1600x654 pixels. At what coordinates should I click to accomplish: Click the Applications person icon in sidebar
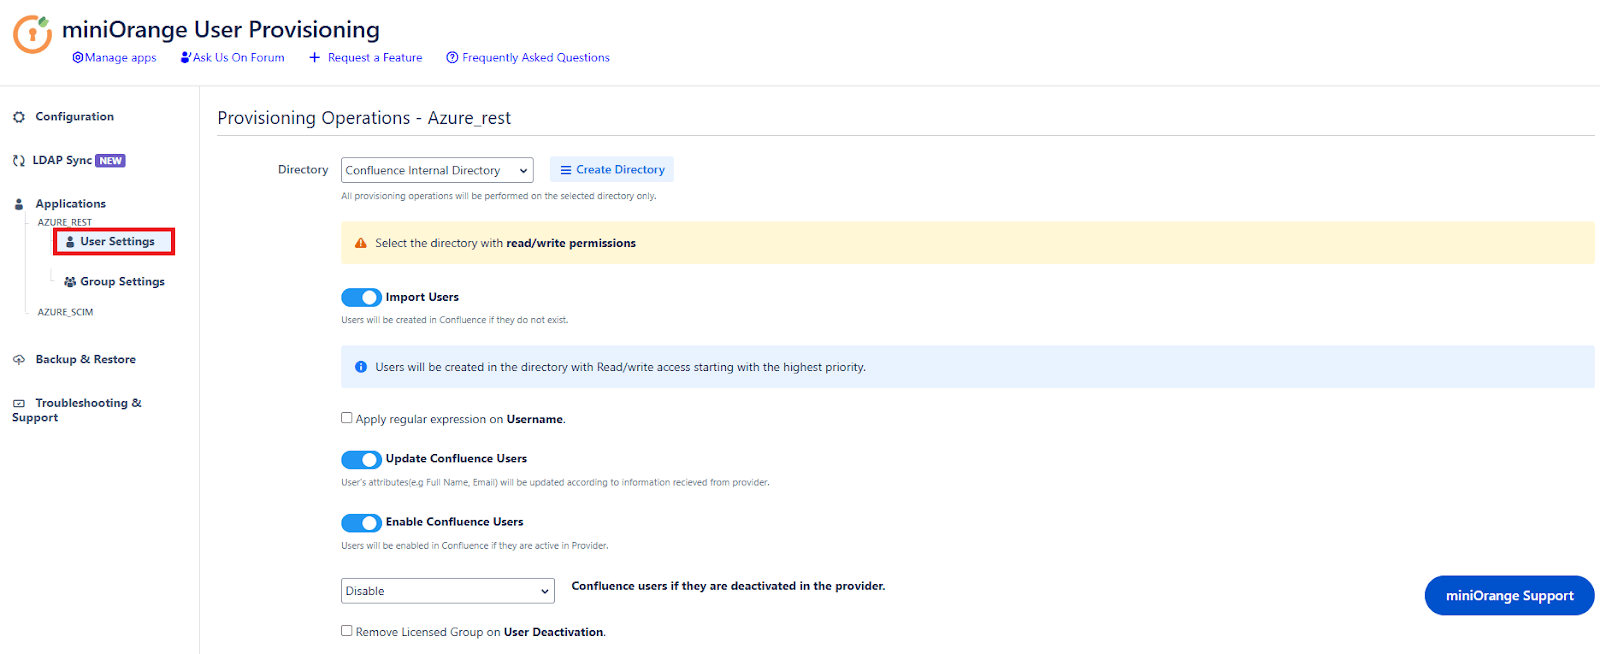pos(19,204)
